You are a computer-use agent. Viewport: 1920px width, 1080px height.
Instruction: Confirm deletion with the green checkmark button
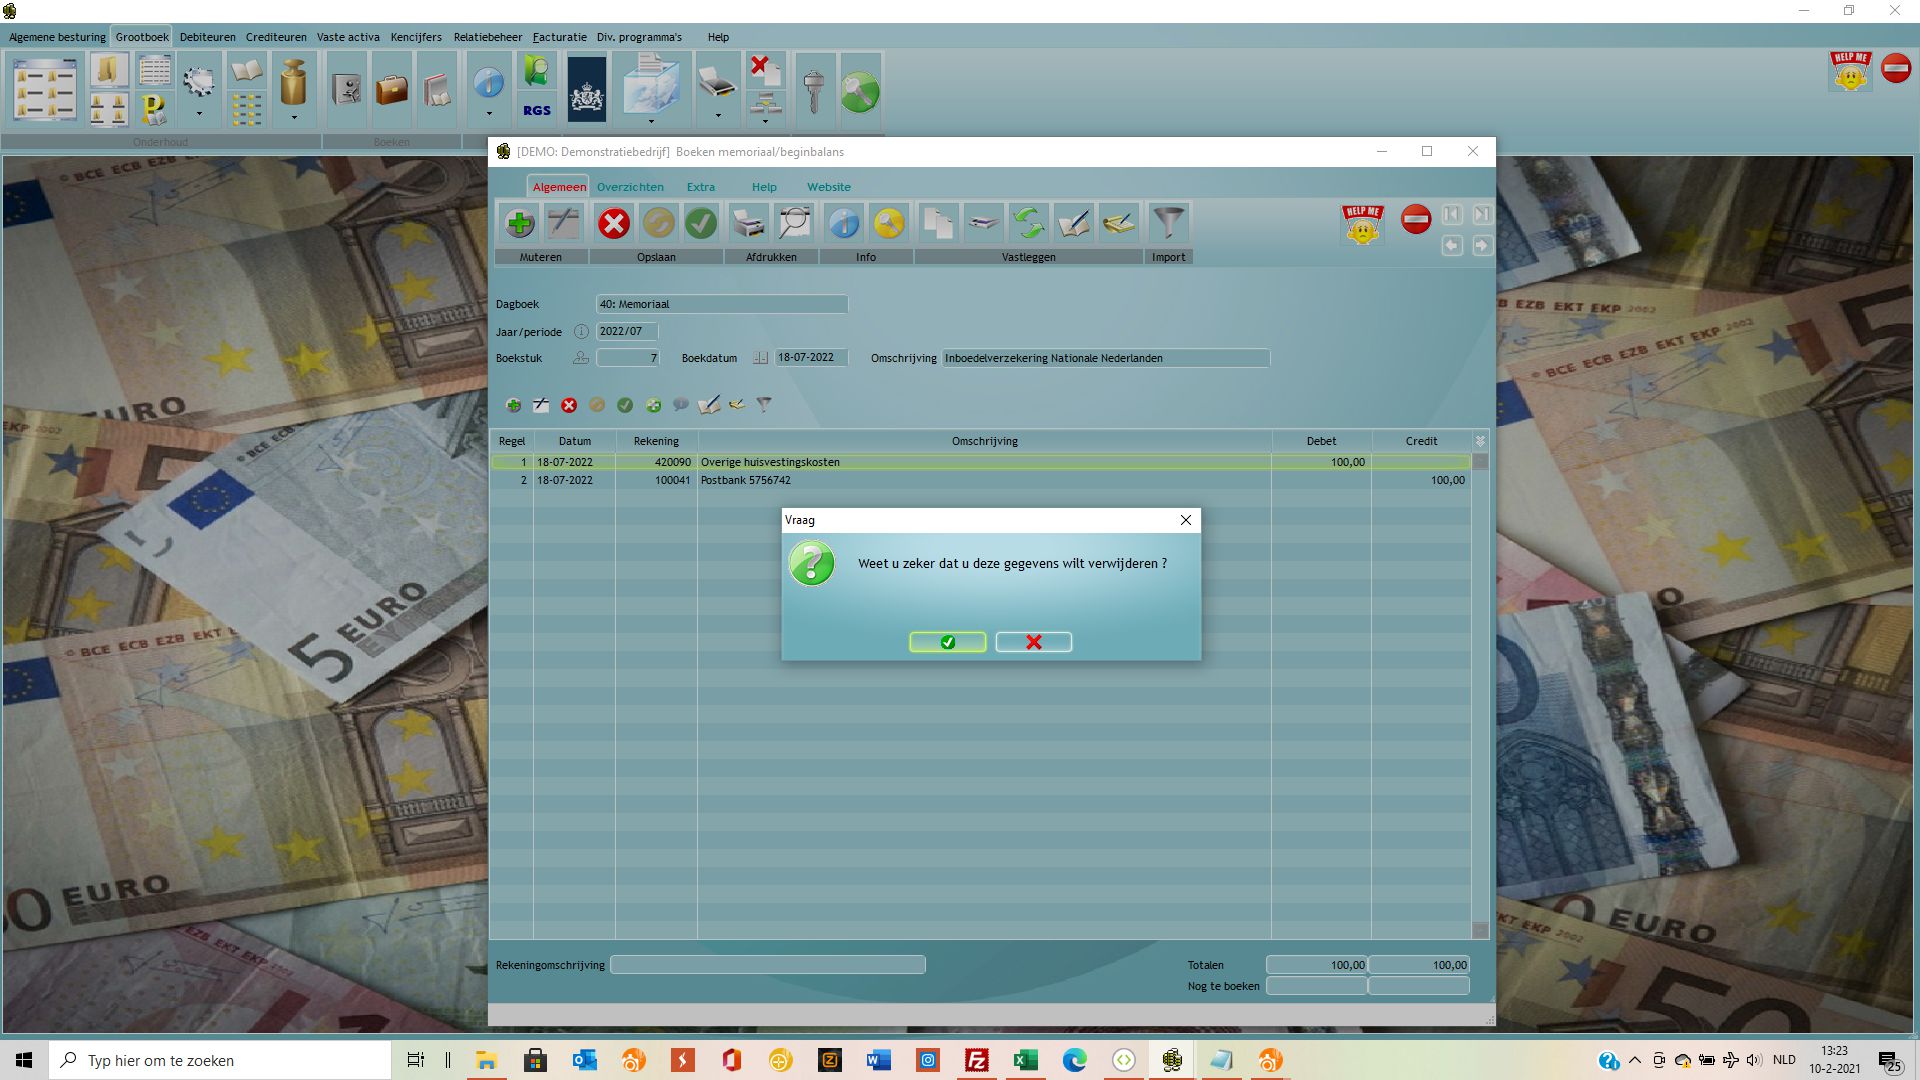pos(947,642)
